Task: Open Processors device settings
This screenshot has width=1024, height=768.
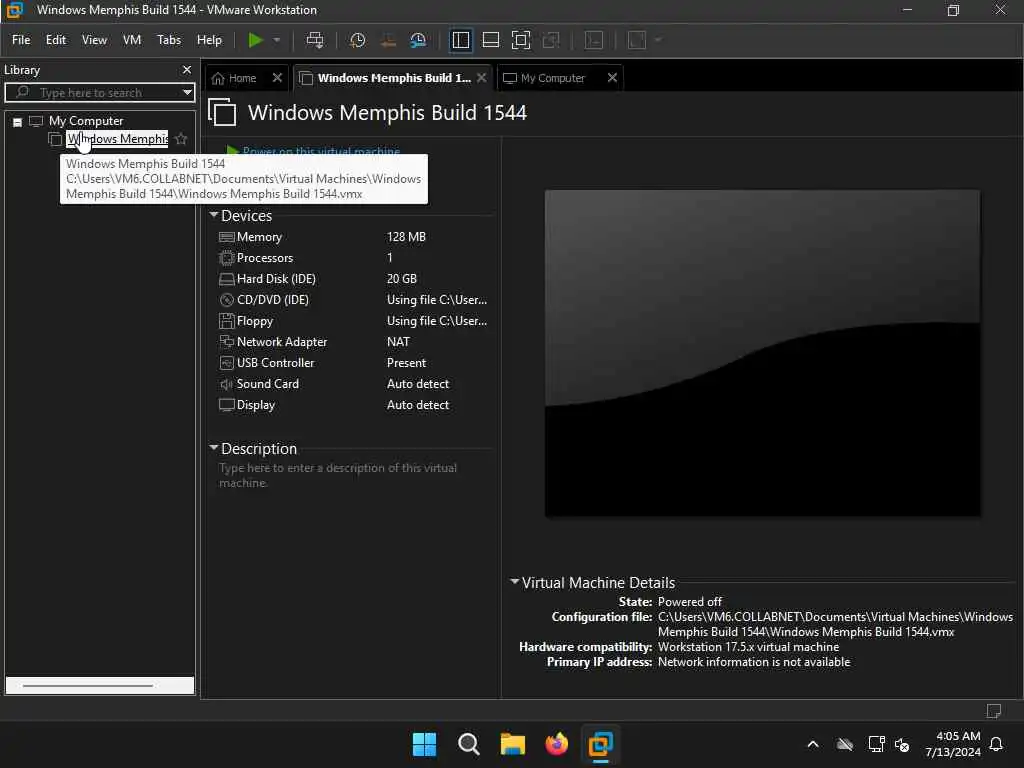Action: coord(264,258)
